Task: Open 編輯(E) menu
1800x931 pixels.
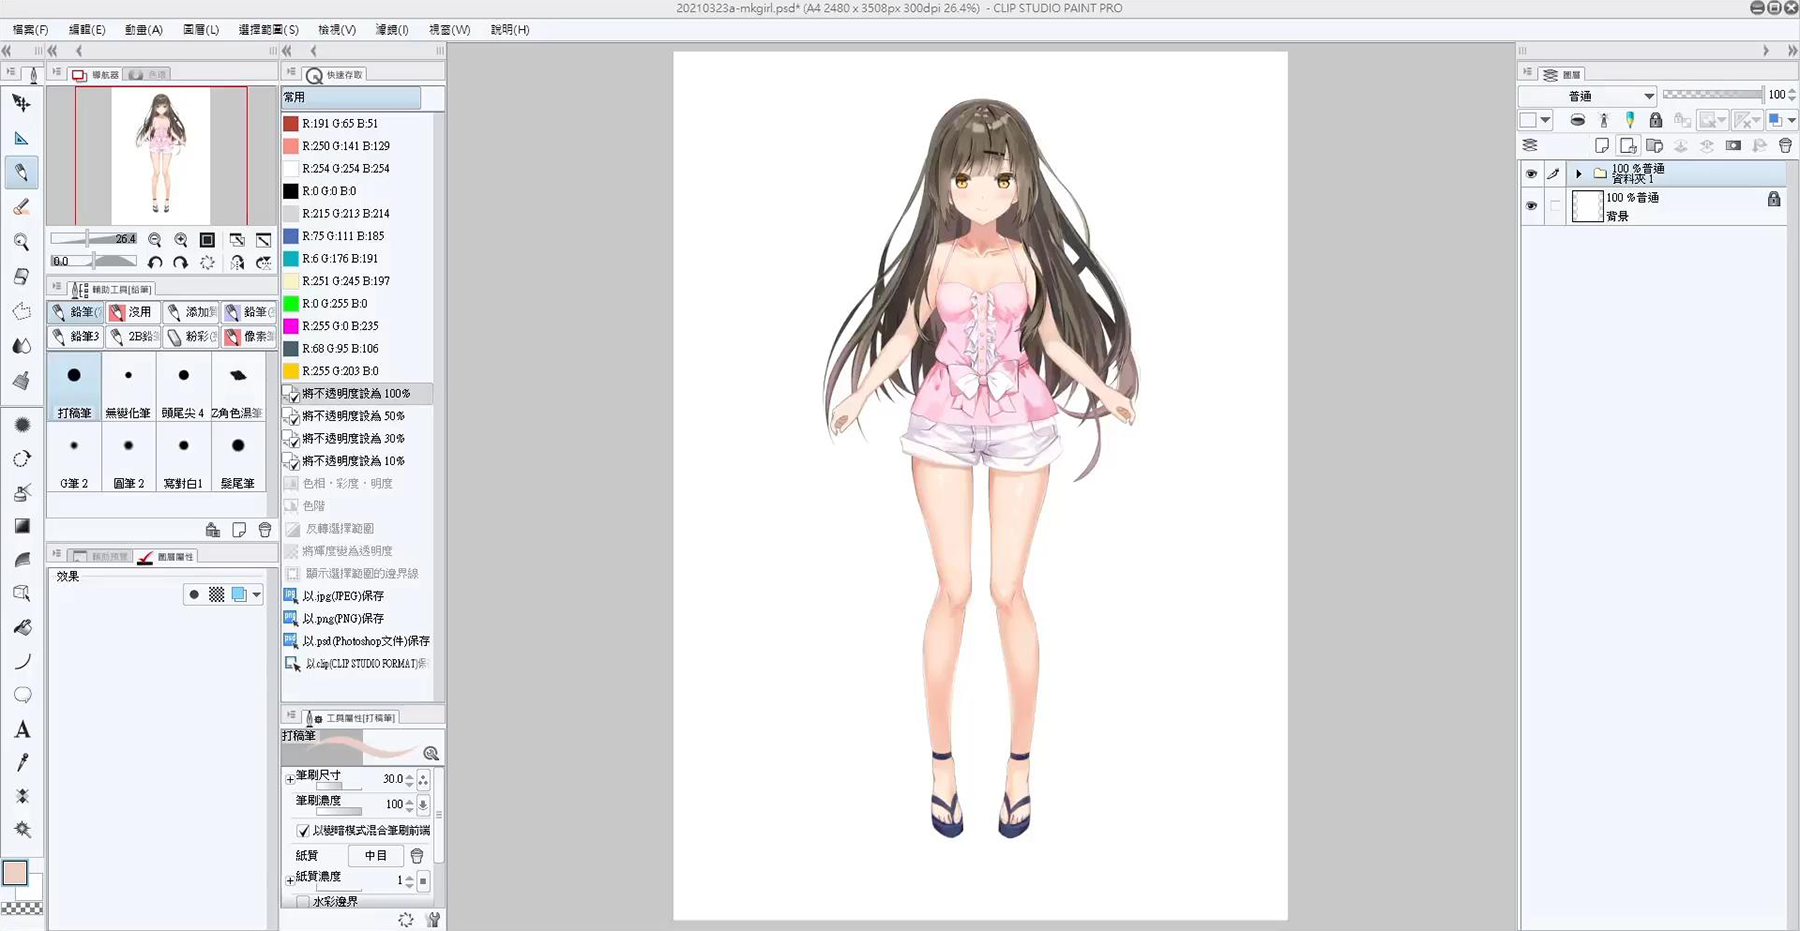Action: pyautogui.click(x=87, y=30)
